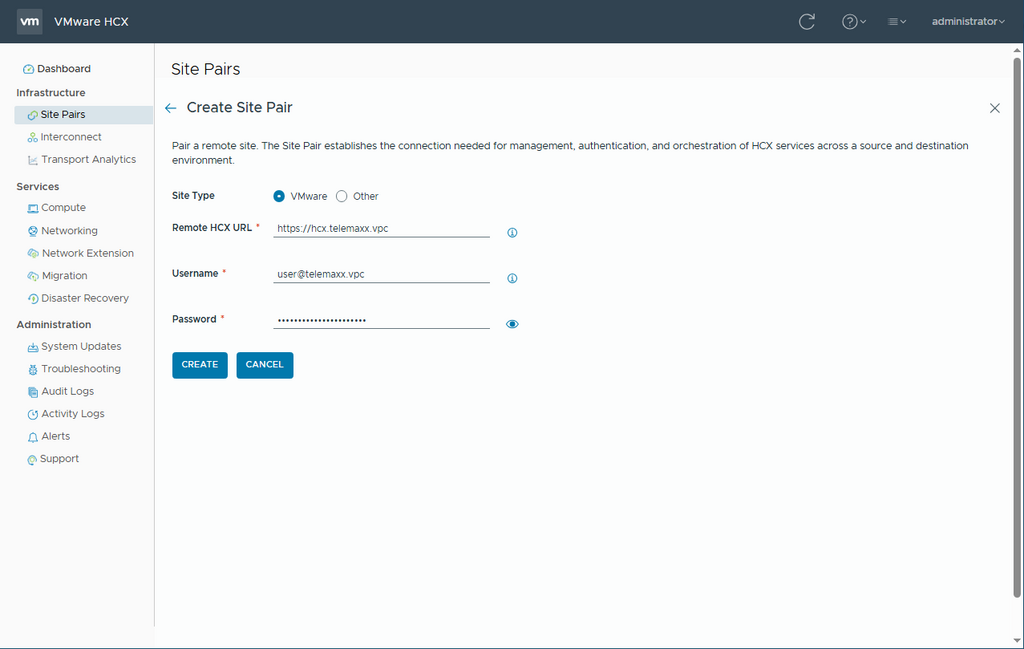
Task: Expand the administrator user dropdown
Action: click(x=967, y=21)
